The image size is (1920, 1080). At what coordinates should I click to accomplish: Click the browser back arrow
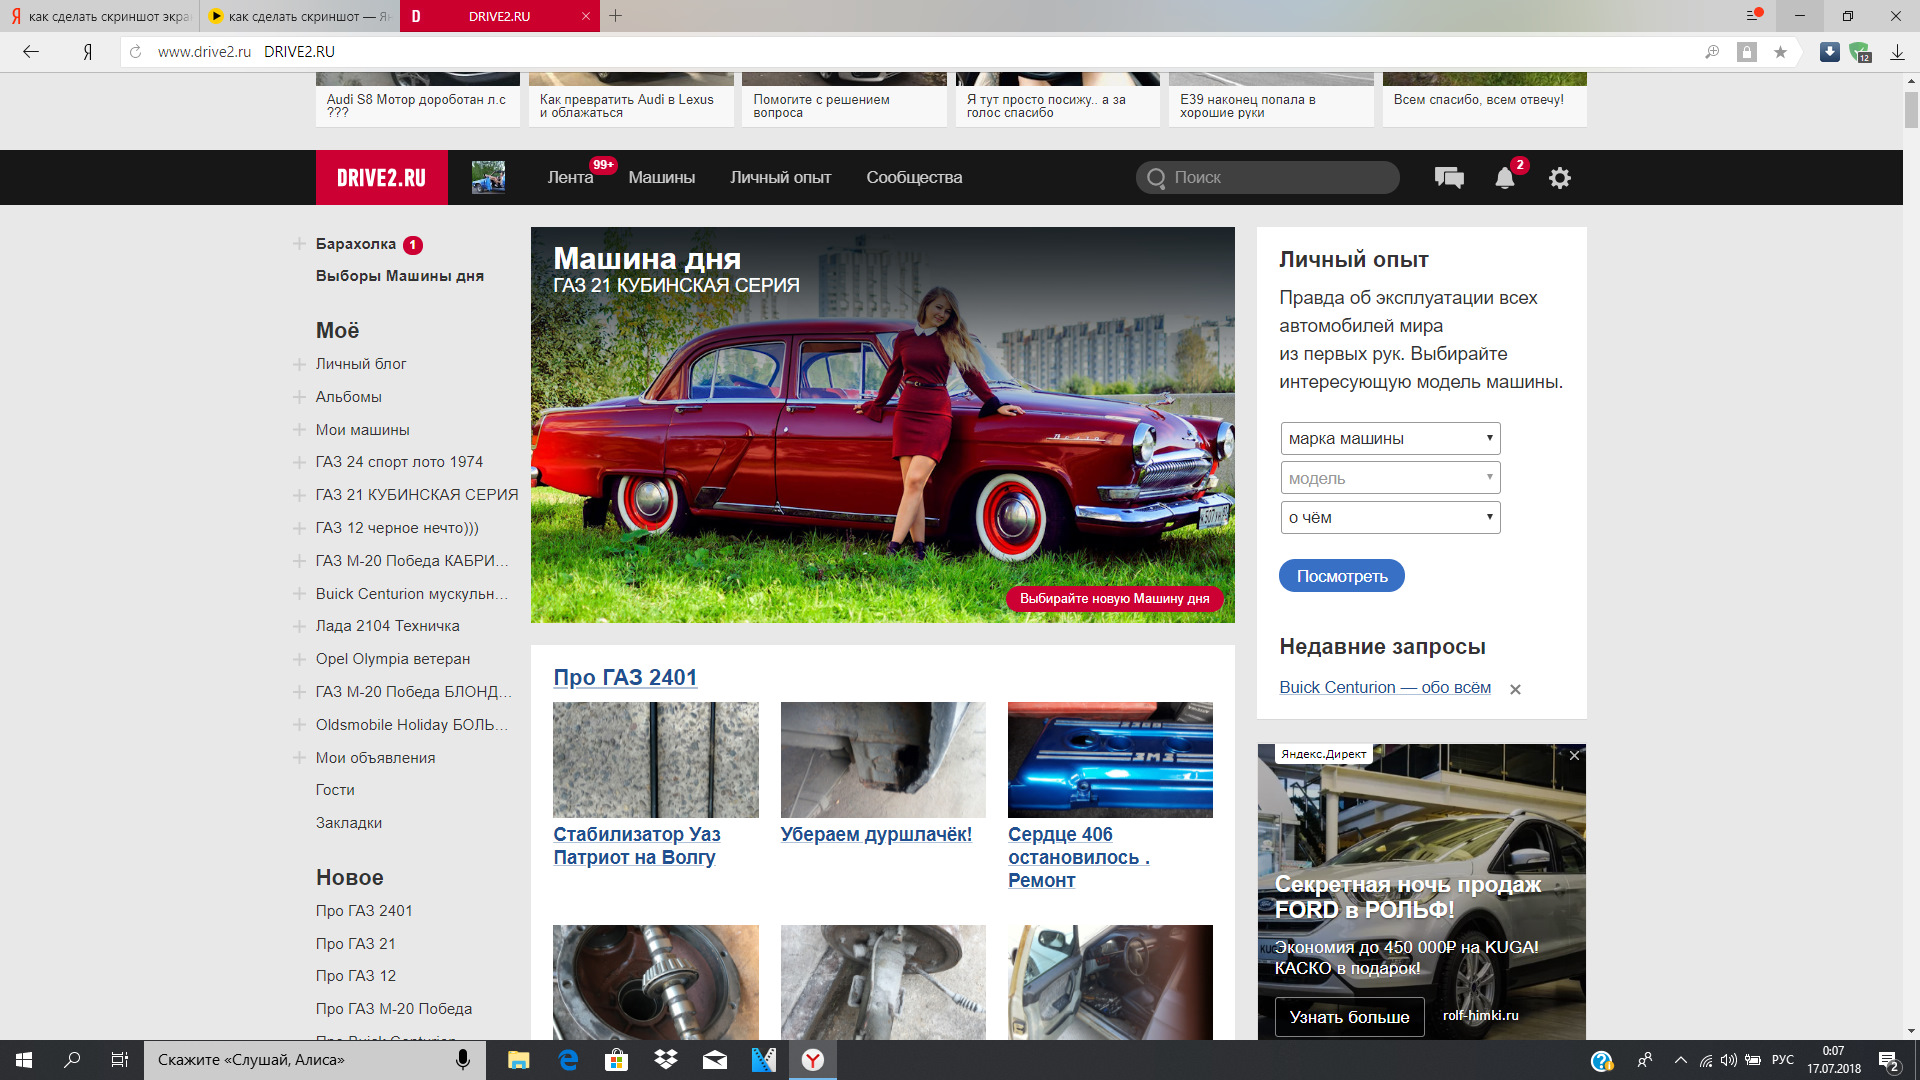31,52
